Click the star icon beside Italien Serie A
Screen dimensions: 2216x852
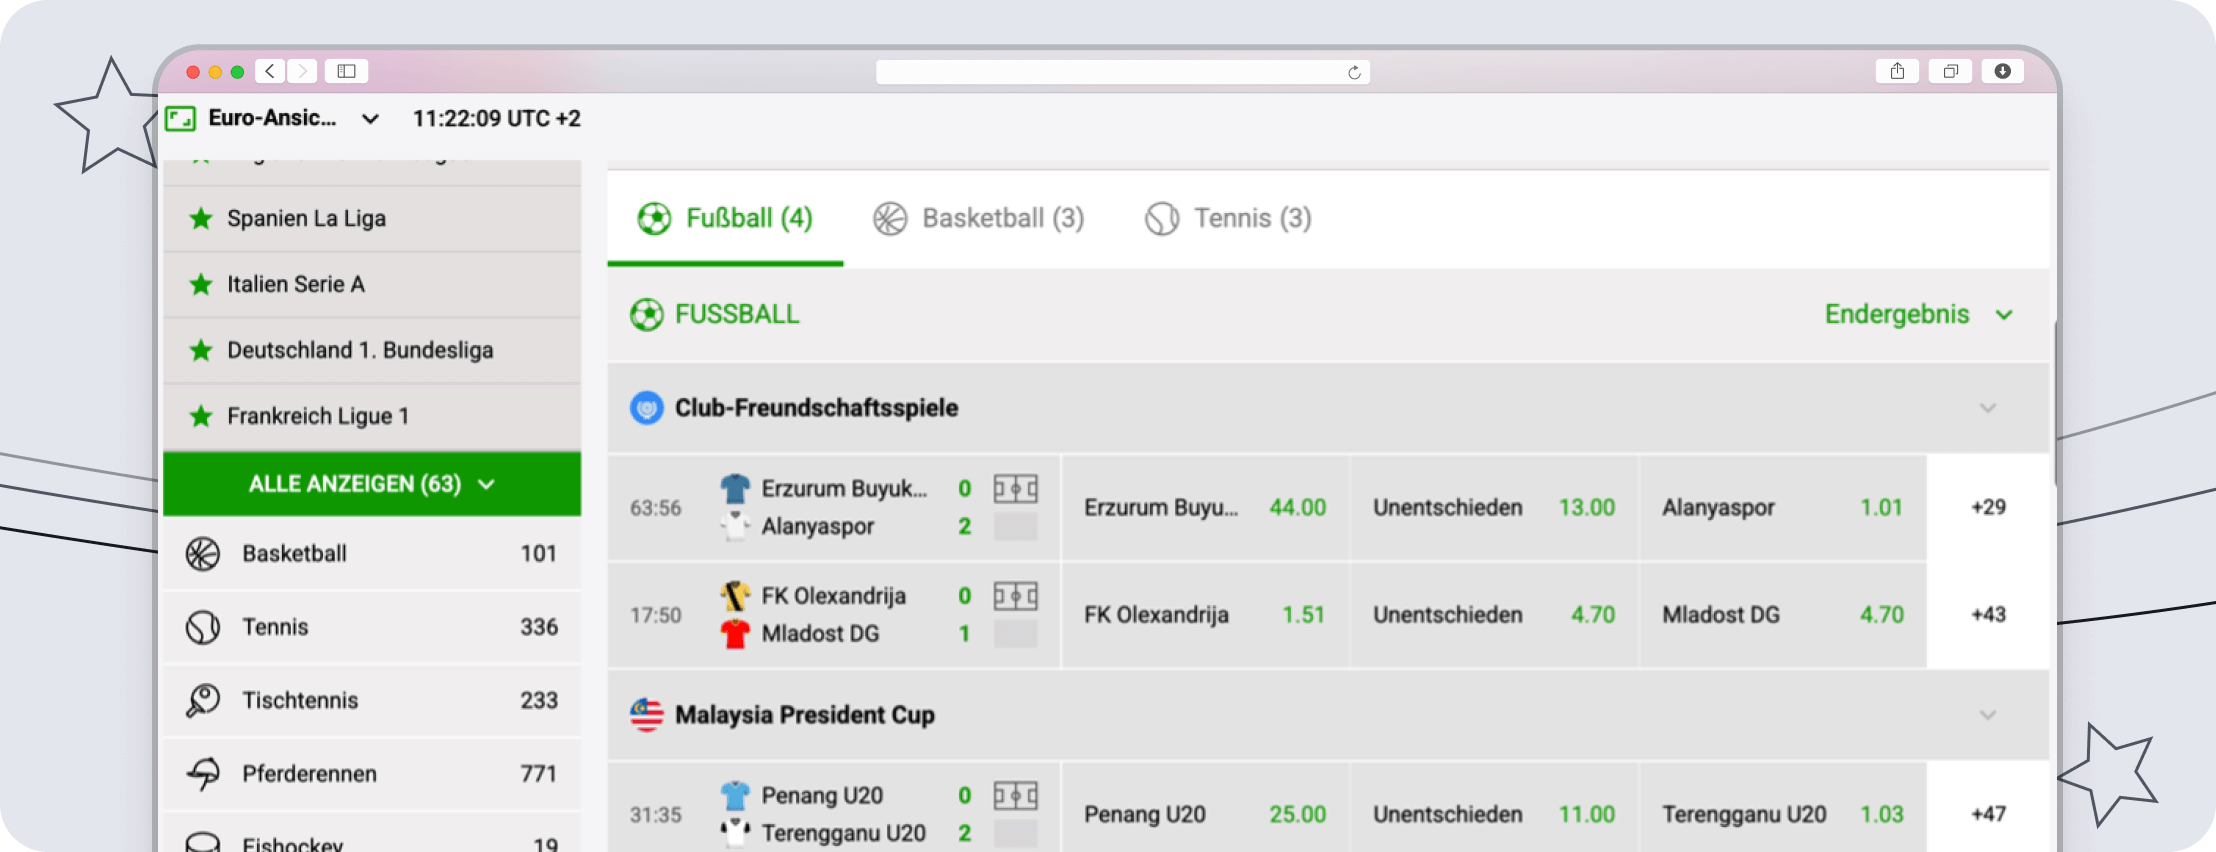pos(201,284)
